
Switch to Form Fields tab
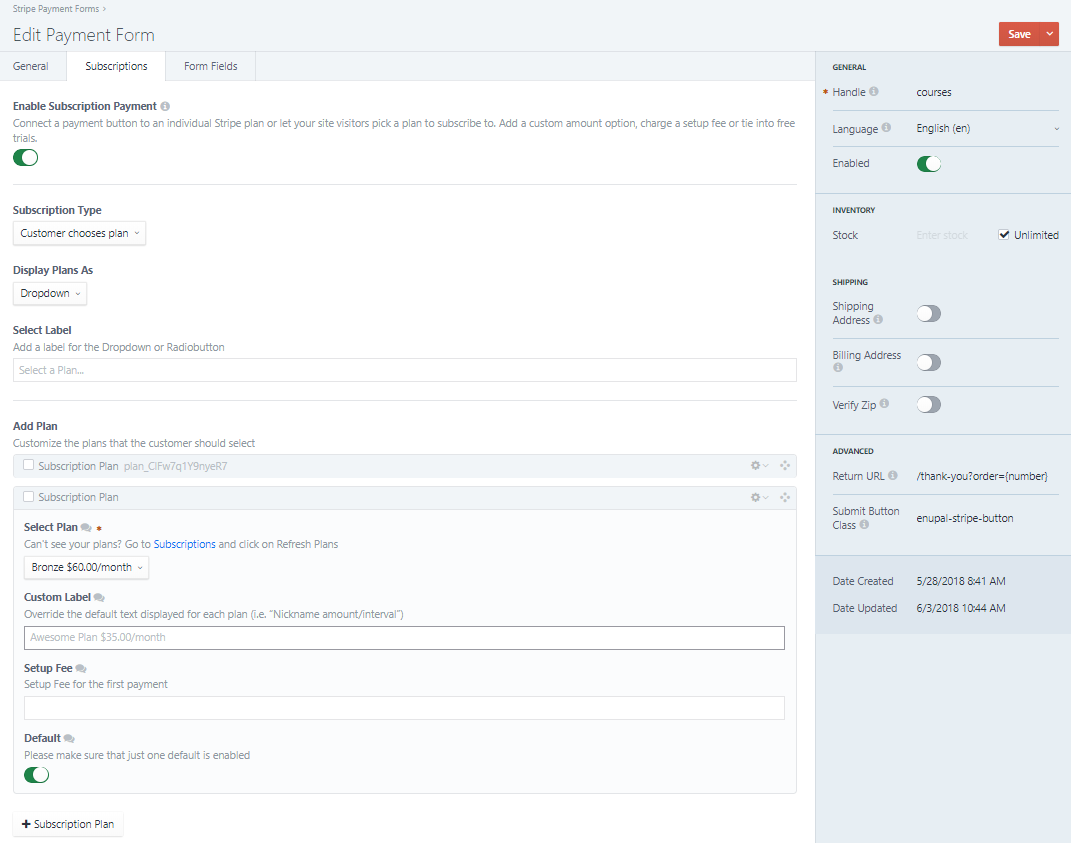click(x=210, y=66)
